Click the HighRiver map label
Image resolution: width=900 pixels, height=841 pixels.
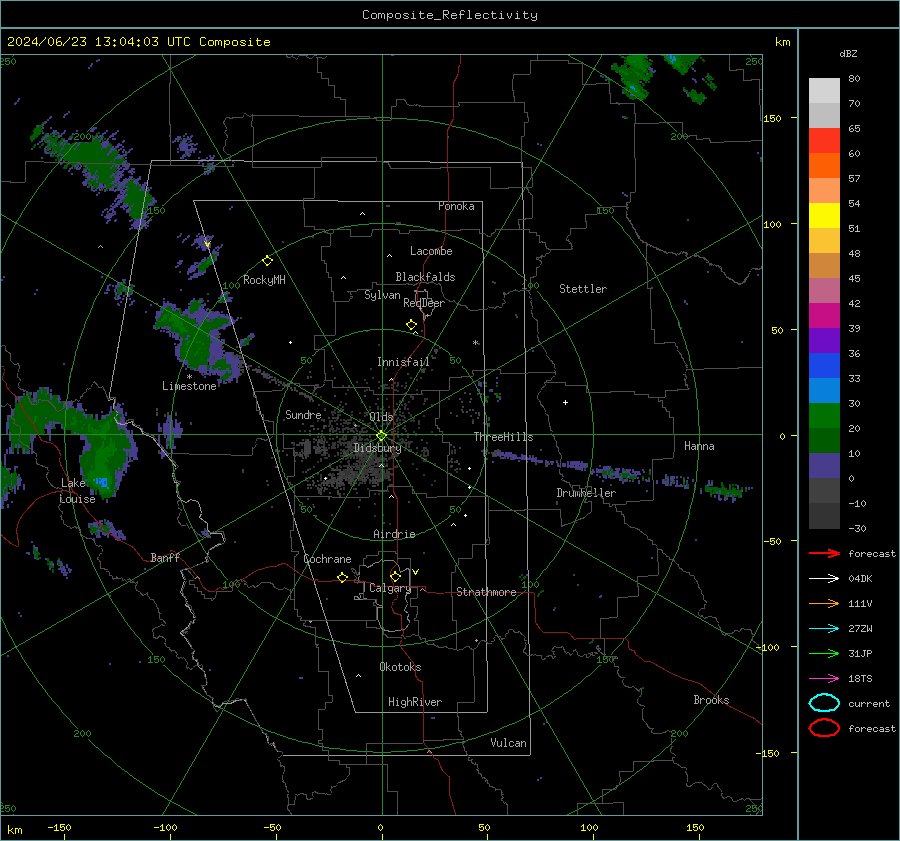(x=415, y=702)
